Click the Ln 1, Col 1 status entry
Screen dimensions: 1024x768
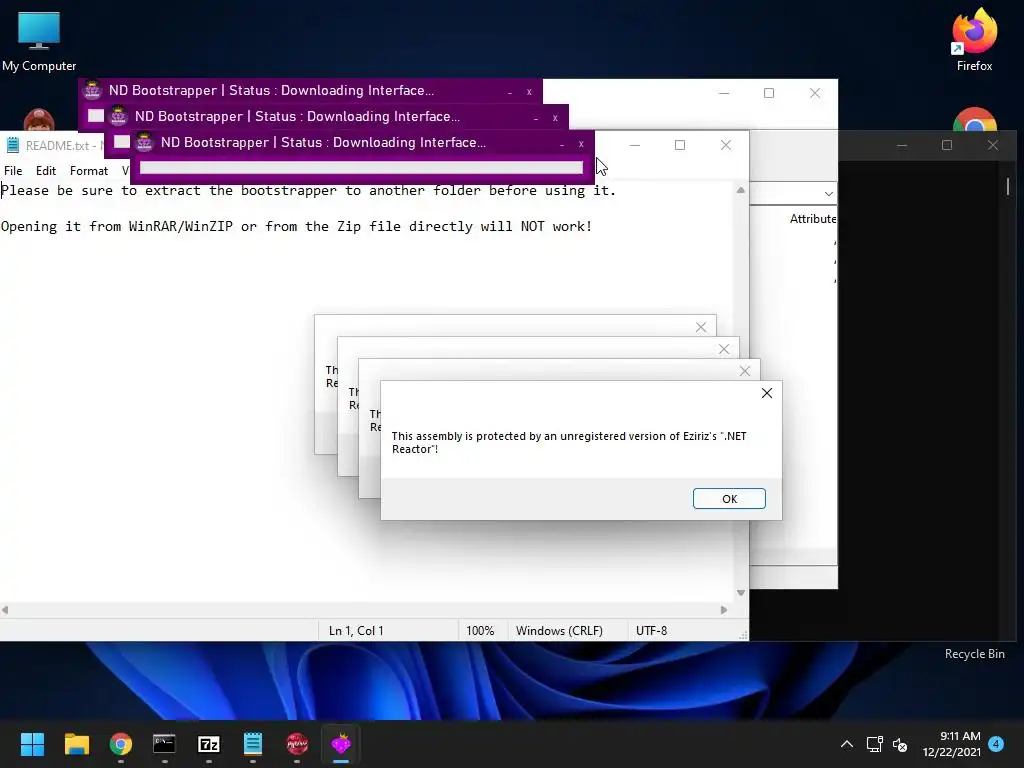tap(356, 631)
